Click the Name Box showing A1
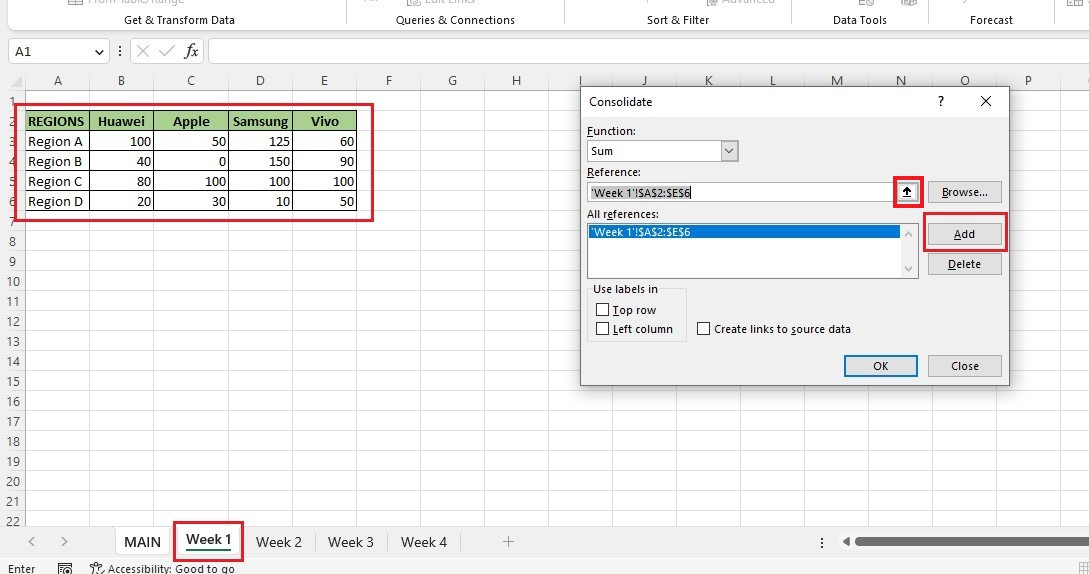1089x574 pixels. tap(50, 51)
